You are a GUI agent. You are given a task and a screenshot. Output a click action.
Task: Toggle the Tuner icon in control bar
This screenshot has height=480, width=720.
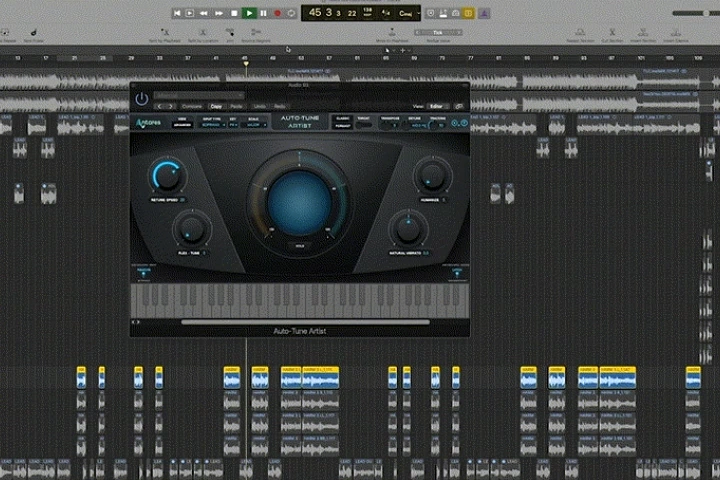443,13
